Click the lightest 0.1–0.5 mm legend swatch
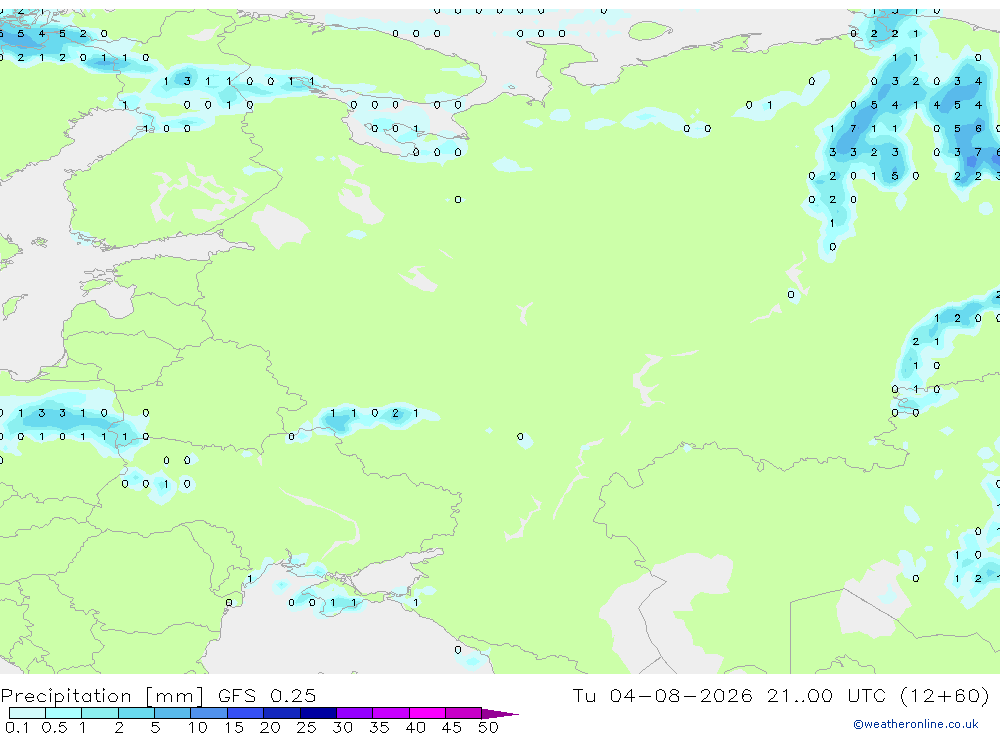The image size is (1000, 733). click(27, 713)
